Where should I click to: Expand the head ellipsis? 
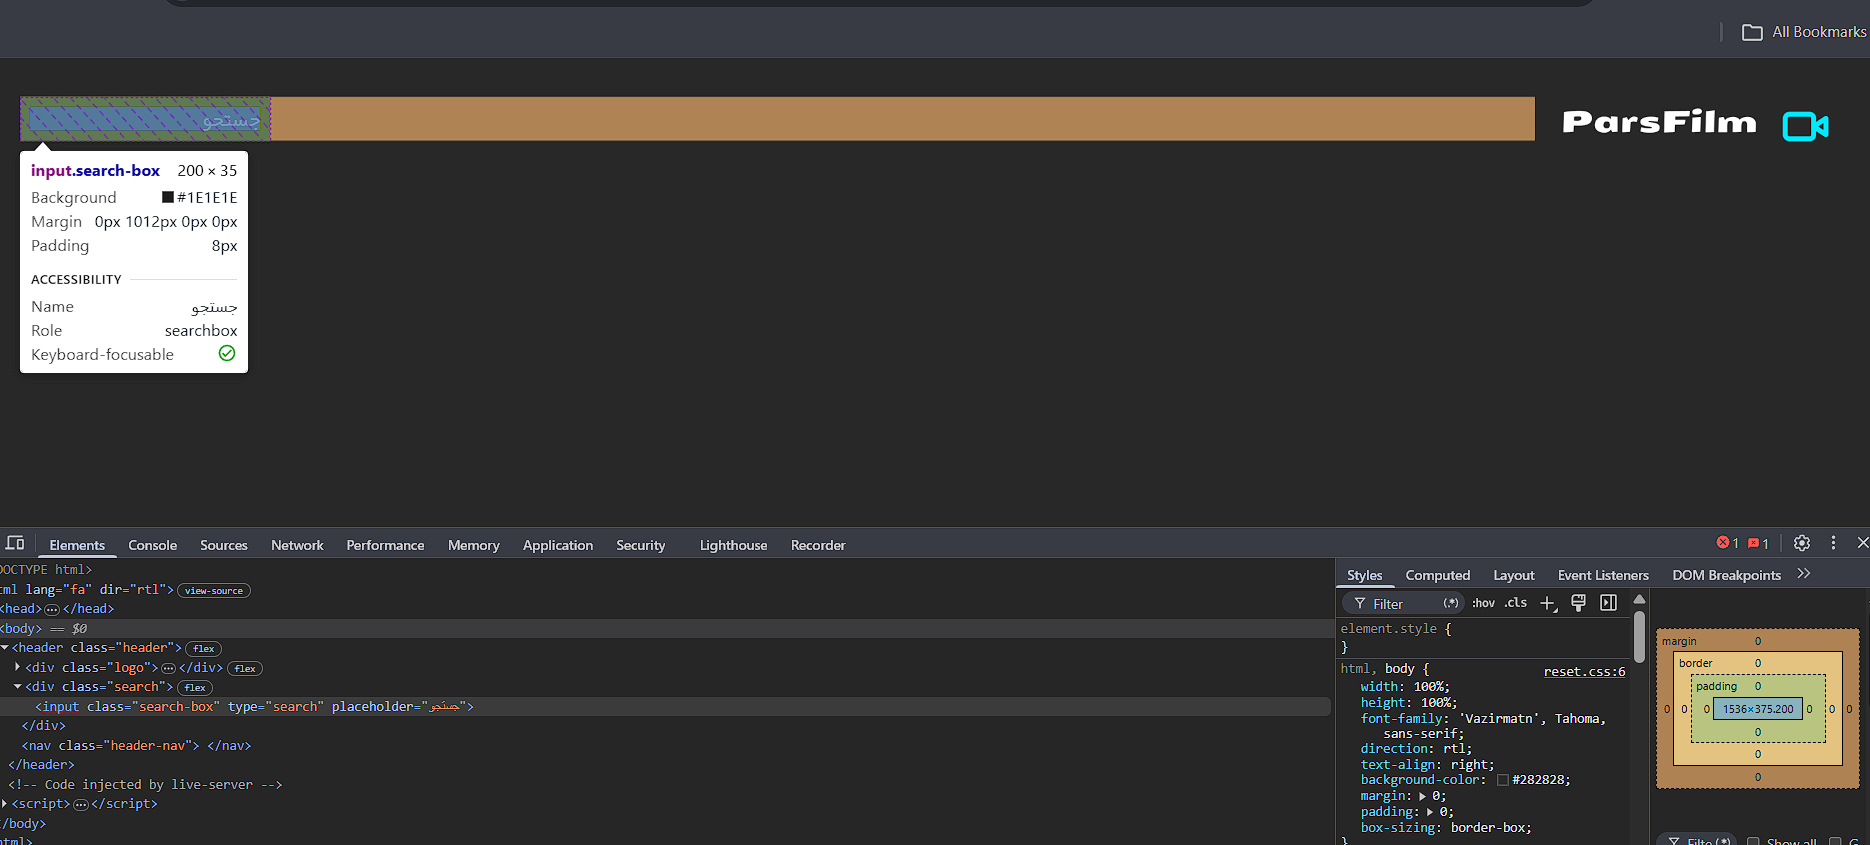point(52,609)
